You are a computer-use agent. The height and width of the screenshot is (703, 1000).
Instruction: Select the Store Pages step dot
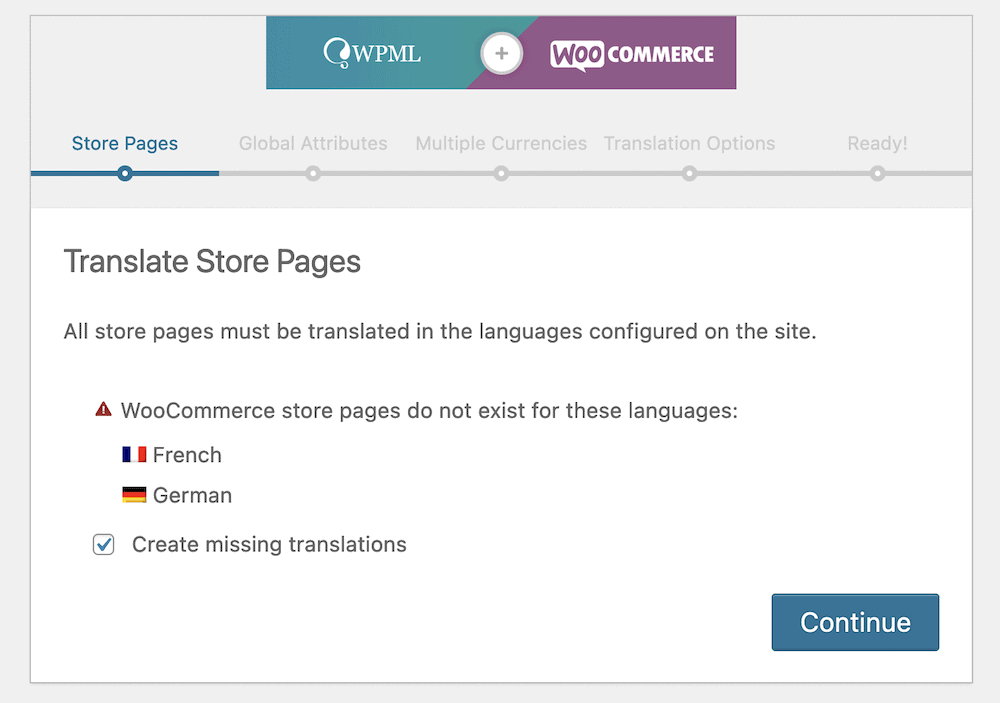point(125,174)
